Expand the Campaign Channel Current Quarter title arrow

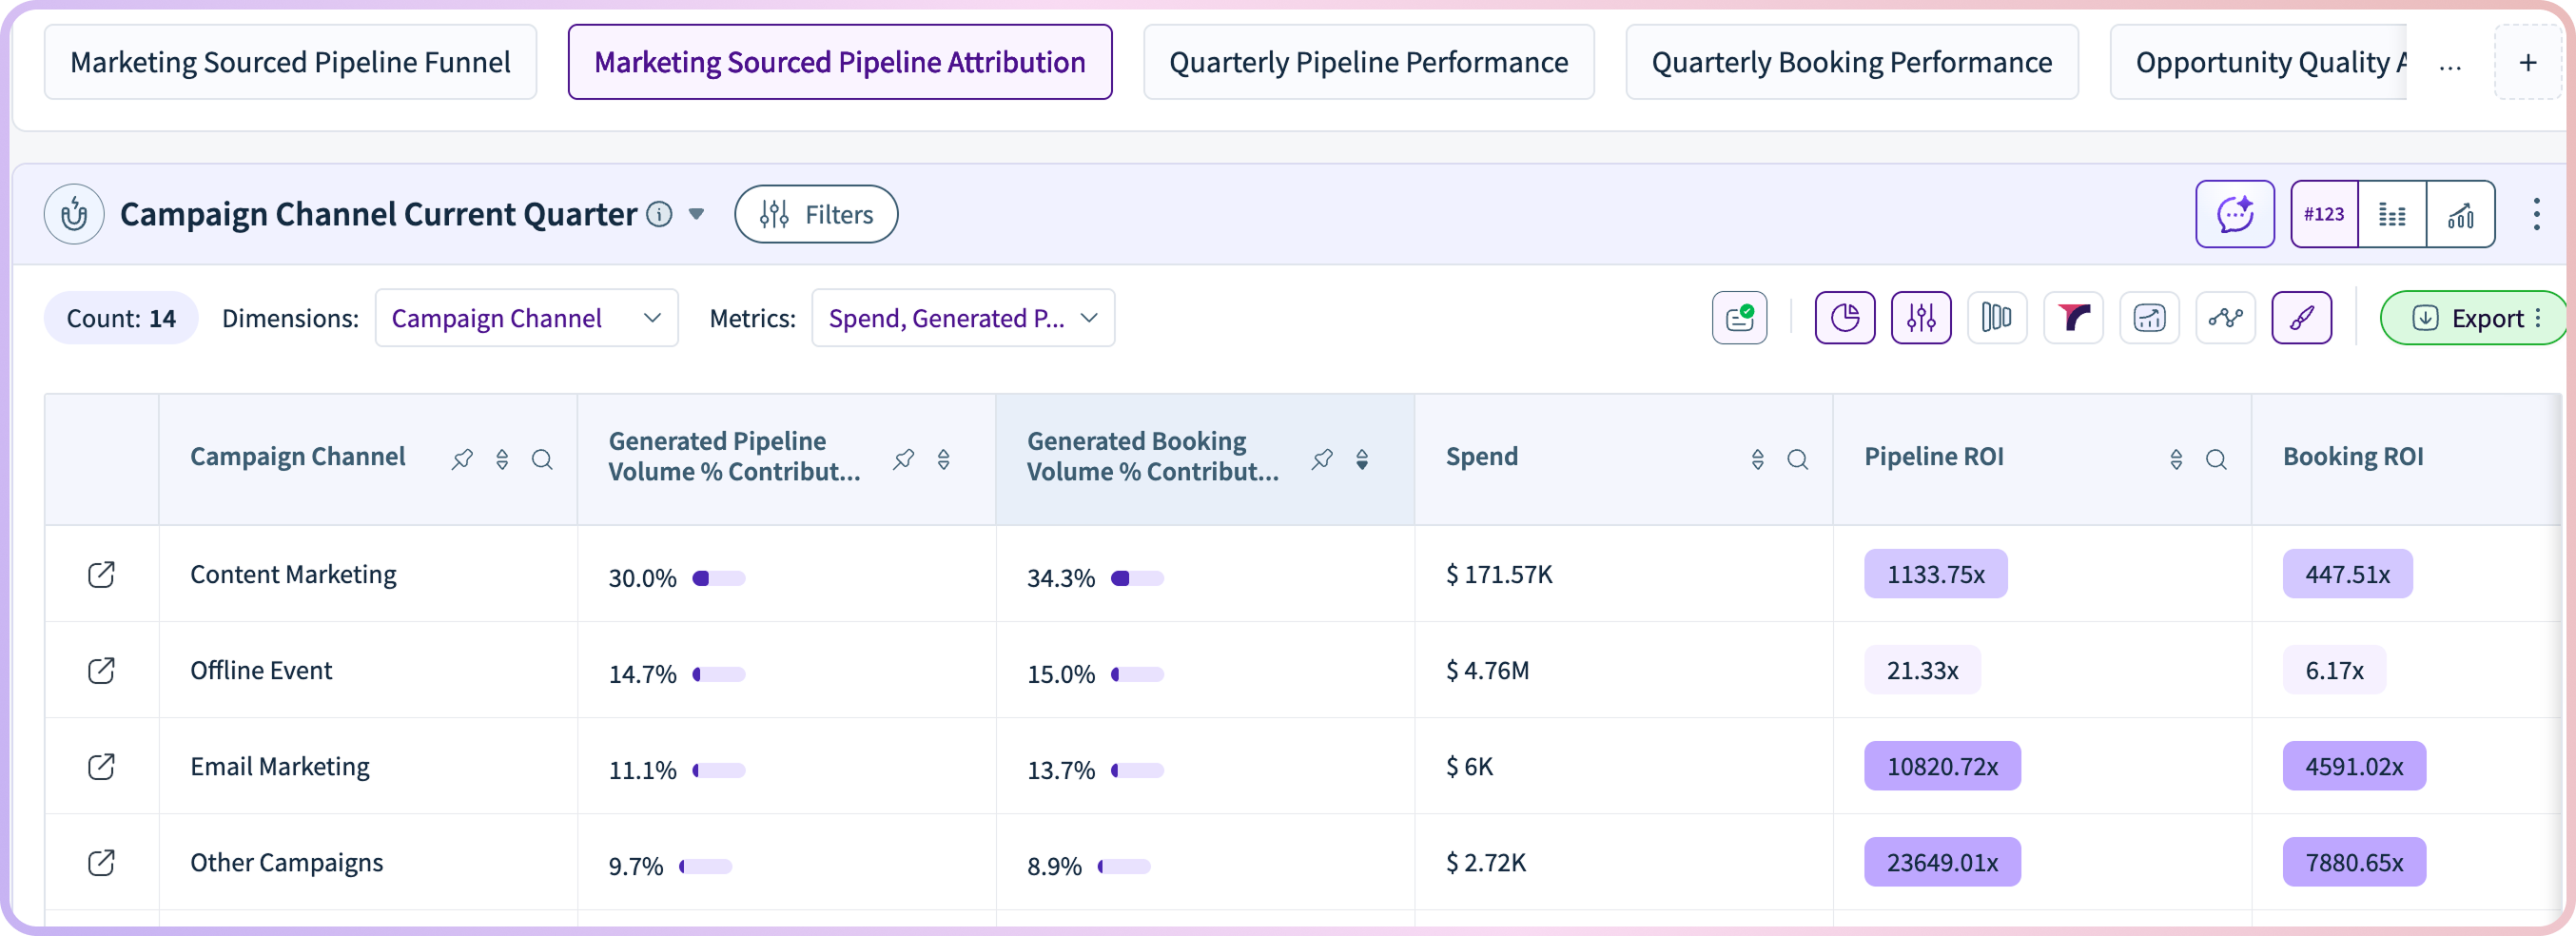click(x=697, y=214)
